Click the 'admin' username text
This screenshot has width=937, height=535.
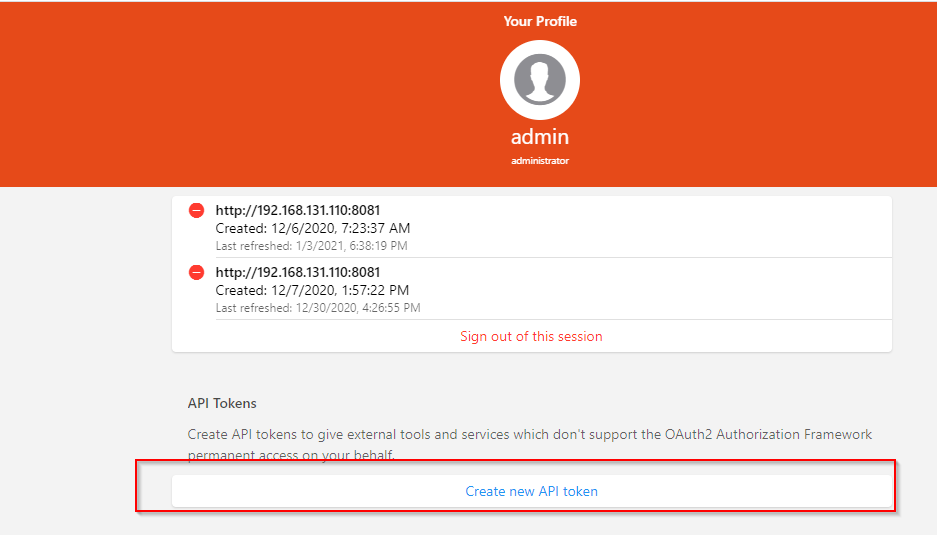pyautogui.click(x=540, y=136)
